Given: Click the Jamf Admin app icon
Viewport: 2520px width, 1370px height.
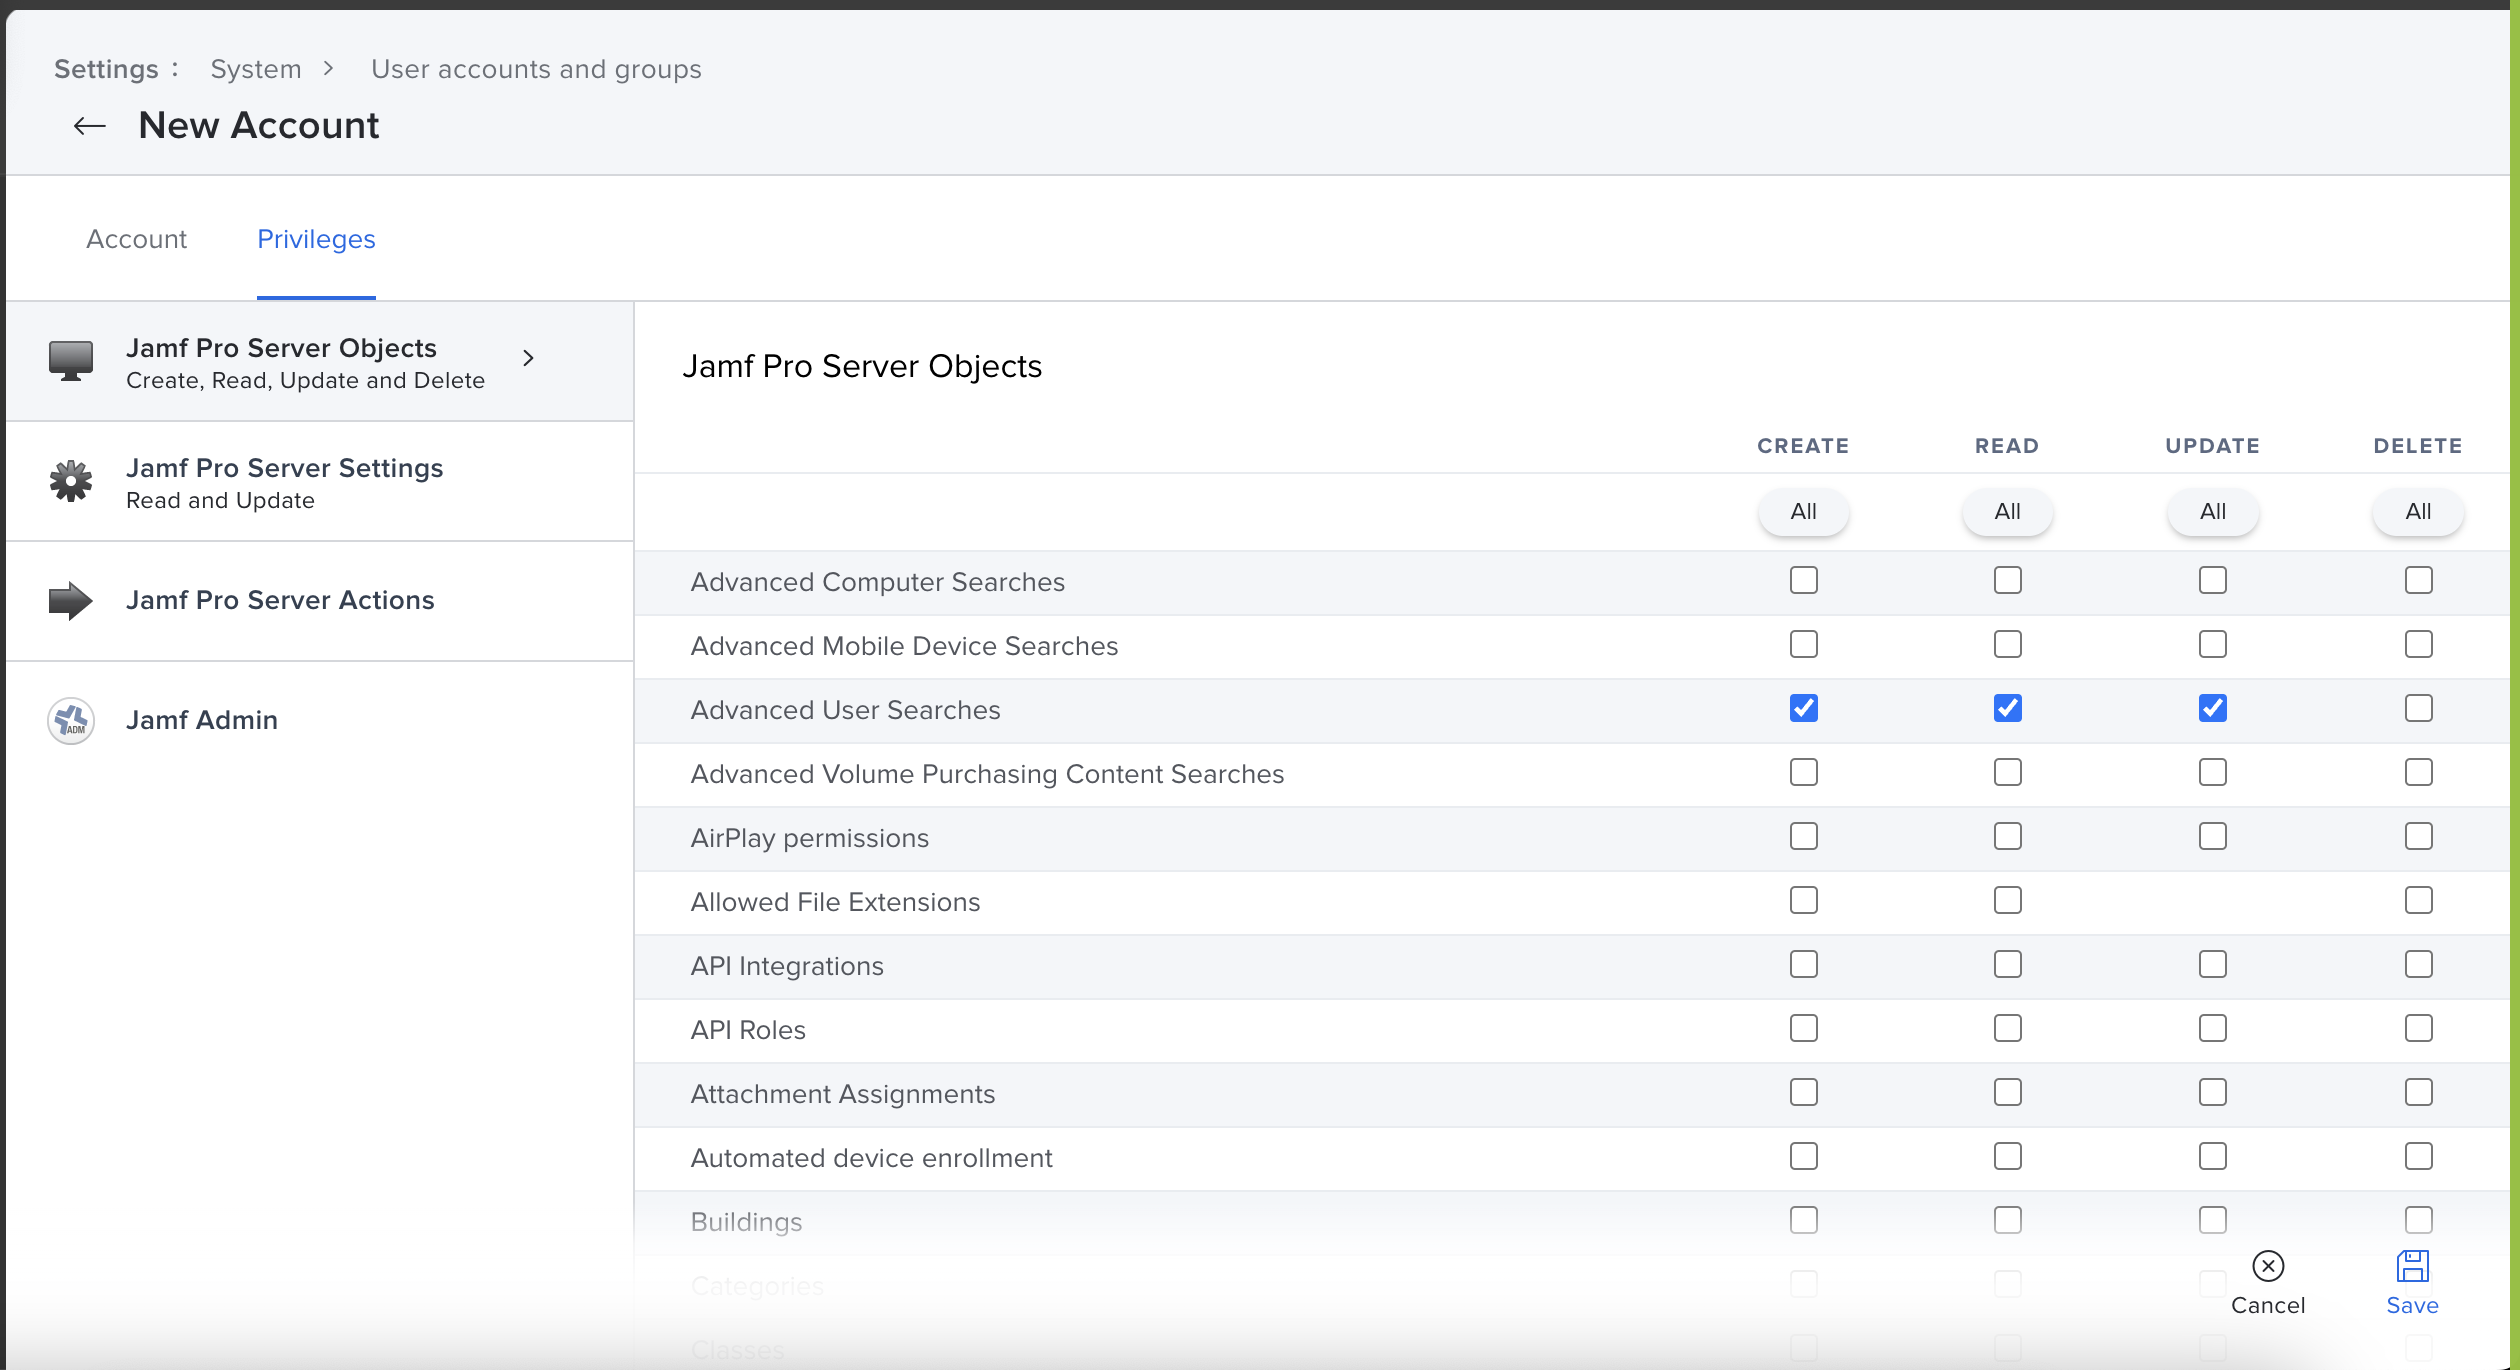Looking at the screenshot, I should pyautogui.click(x=71, y=721).
